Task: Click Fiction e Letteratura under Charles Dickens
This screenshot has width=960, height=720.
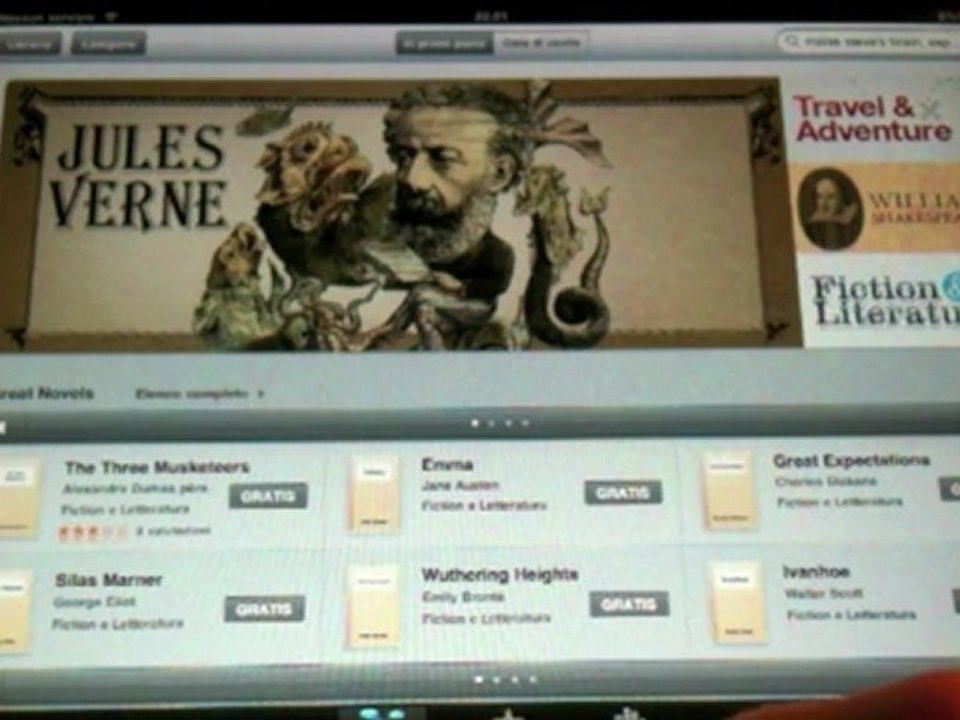Action: point(839,503)
